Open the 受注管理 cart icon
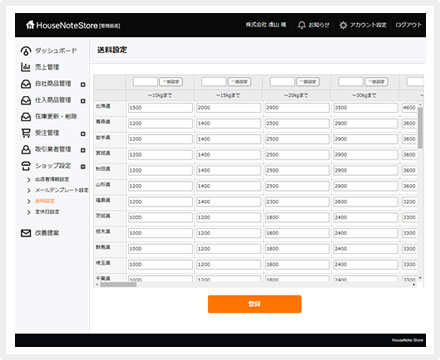Screen dimensions: 440x360 [x=26, y=133]
